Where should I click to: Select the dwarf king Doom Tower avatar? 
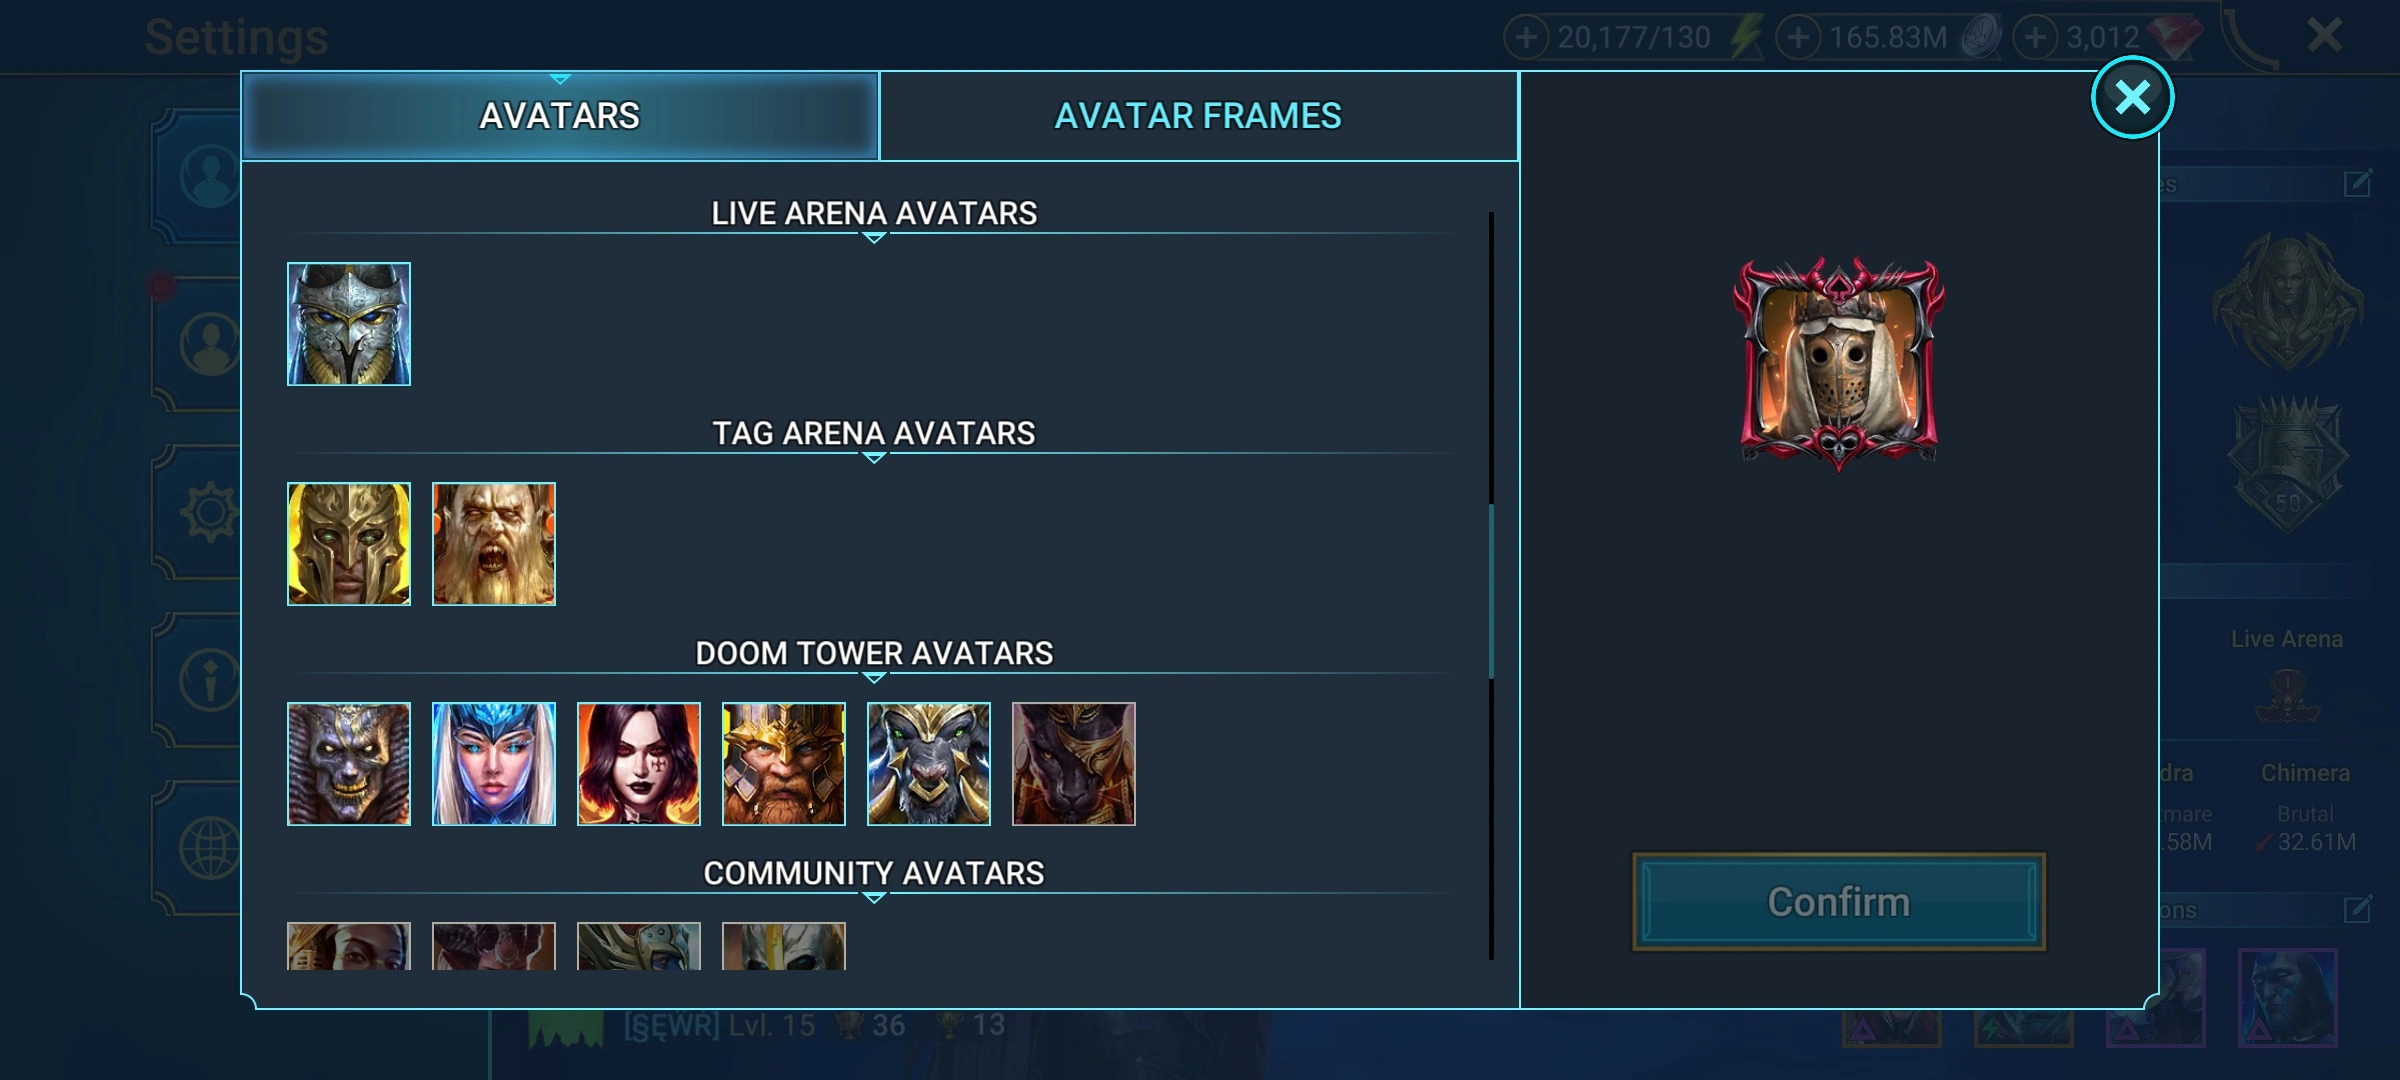tap(784, 764)
